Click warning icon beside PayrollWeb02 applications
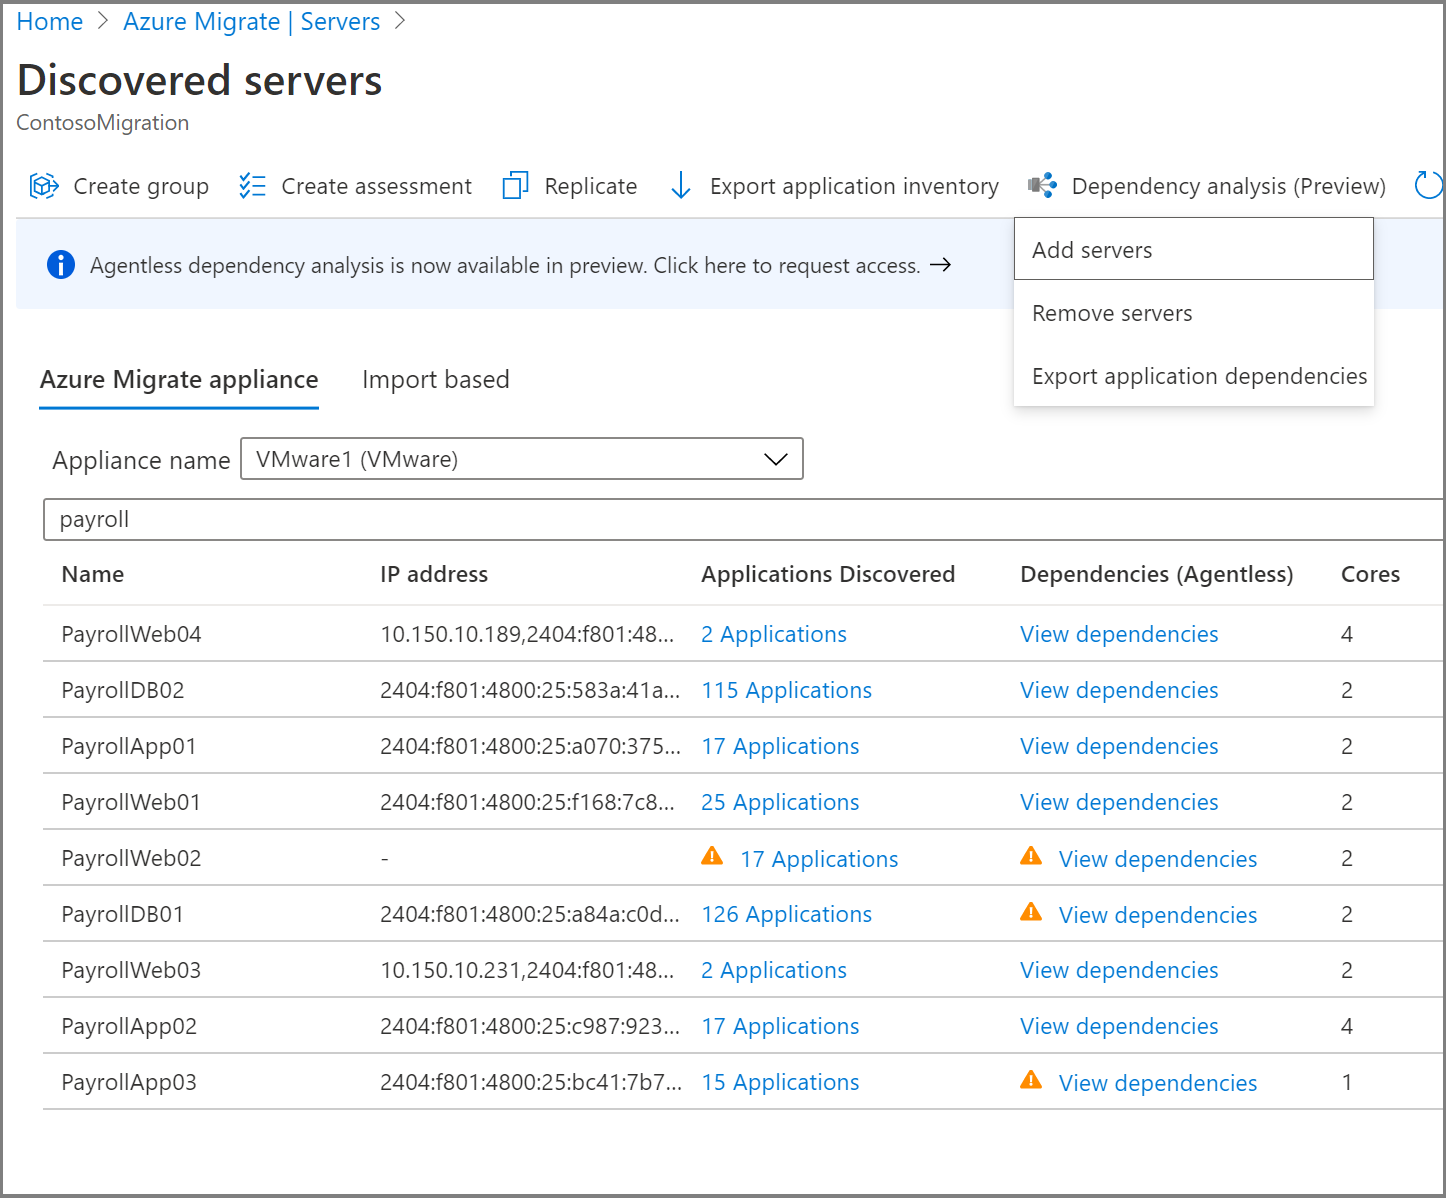1446x1198 pixels. point(712,856)
